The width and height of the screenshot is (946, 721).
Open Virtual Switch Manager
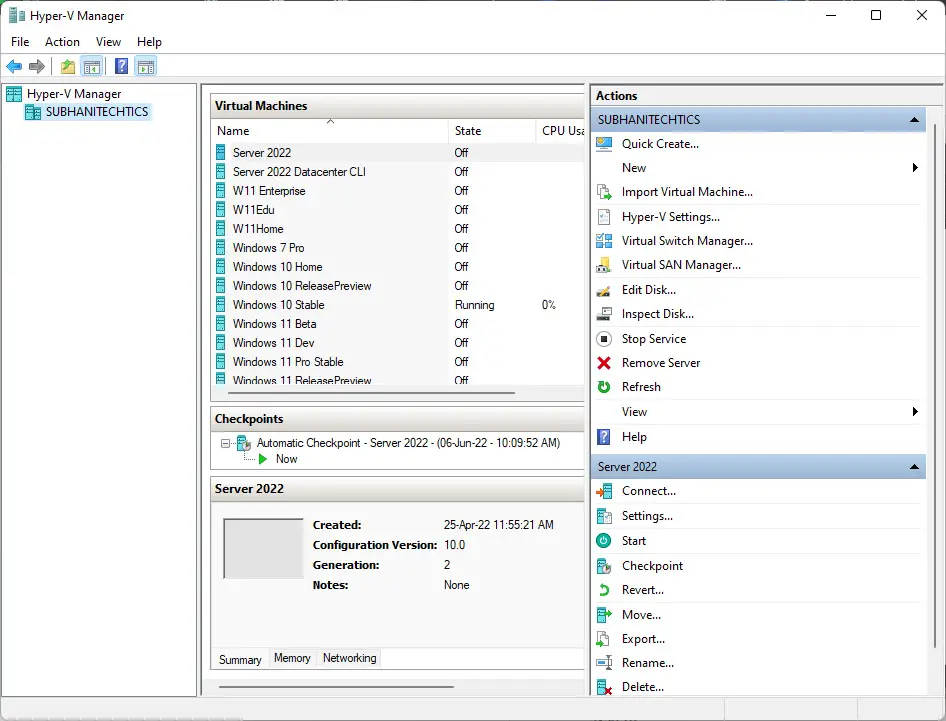685,240
